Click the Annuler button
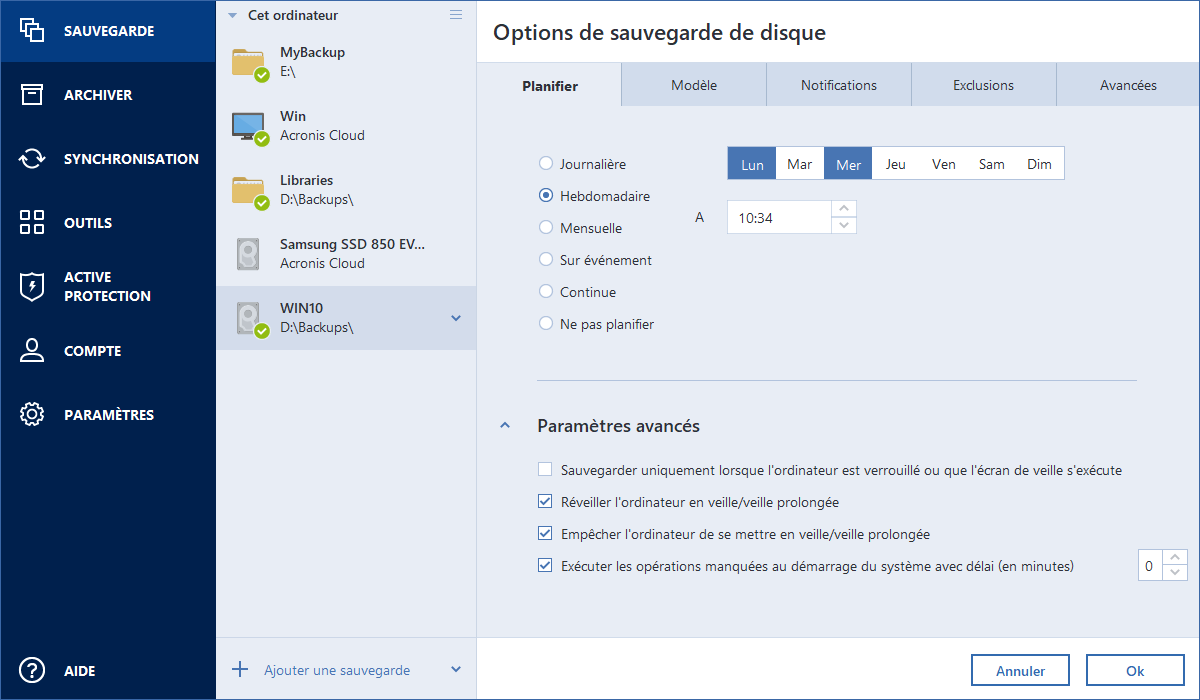This screenshot has width=1200, height=700. 1020,671
